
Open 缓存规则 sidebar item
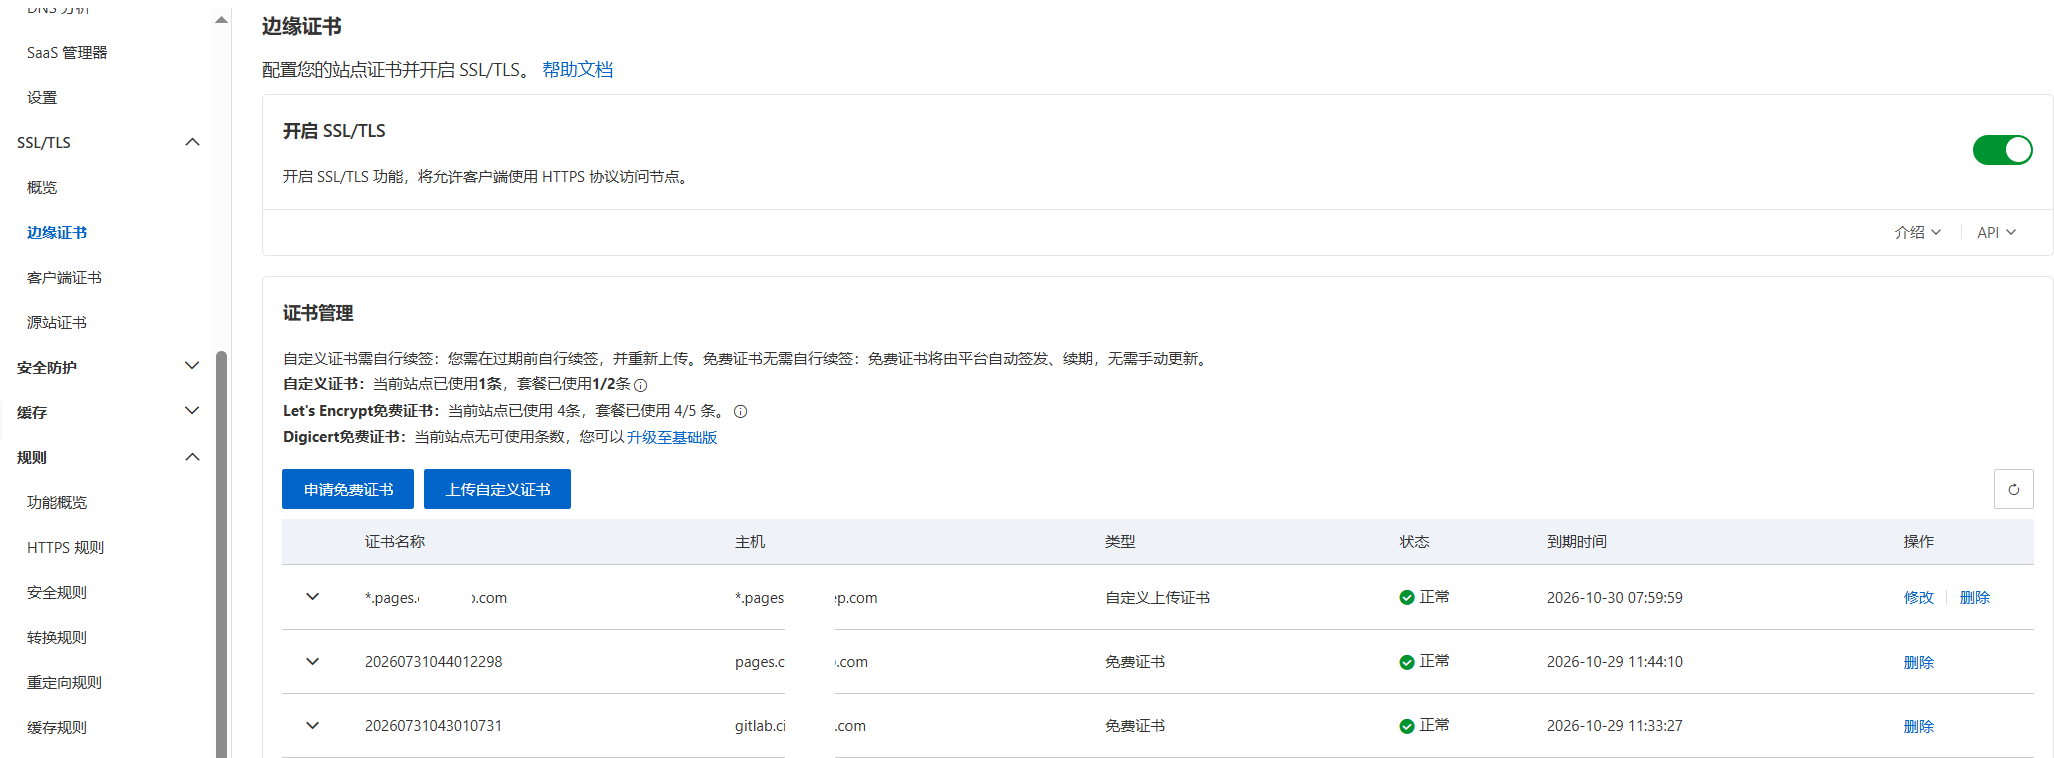tap(57, 727)
